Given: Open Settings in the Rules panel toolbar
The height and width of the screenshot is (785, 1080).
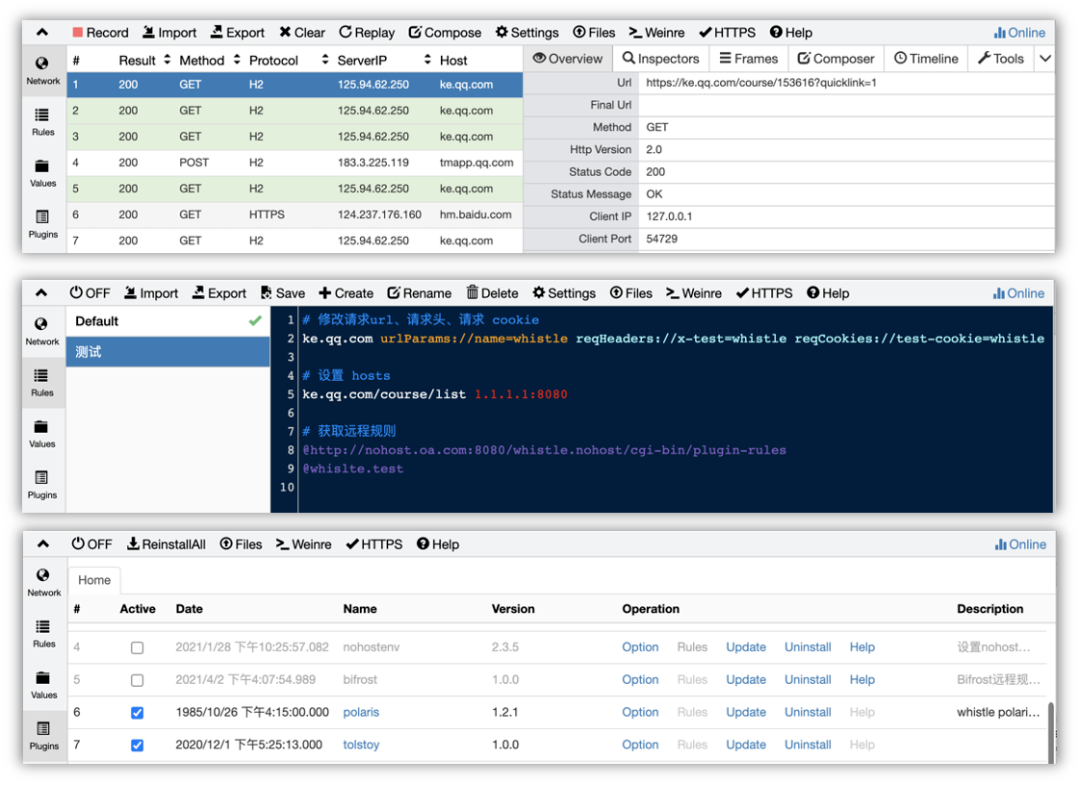Looking at the screenshot, I should tap(564, 293).
